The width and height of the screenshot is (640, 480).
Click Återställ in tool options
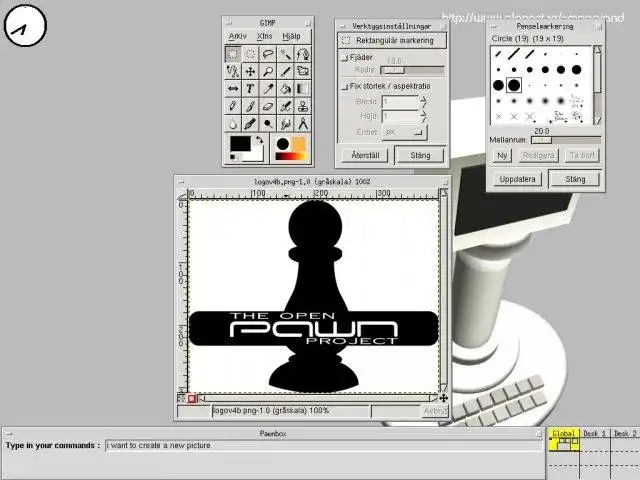click(x=365, y=156)
